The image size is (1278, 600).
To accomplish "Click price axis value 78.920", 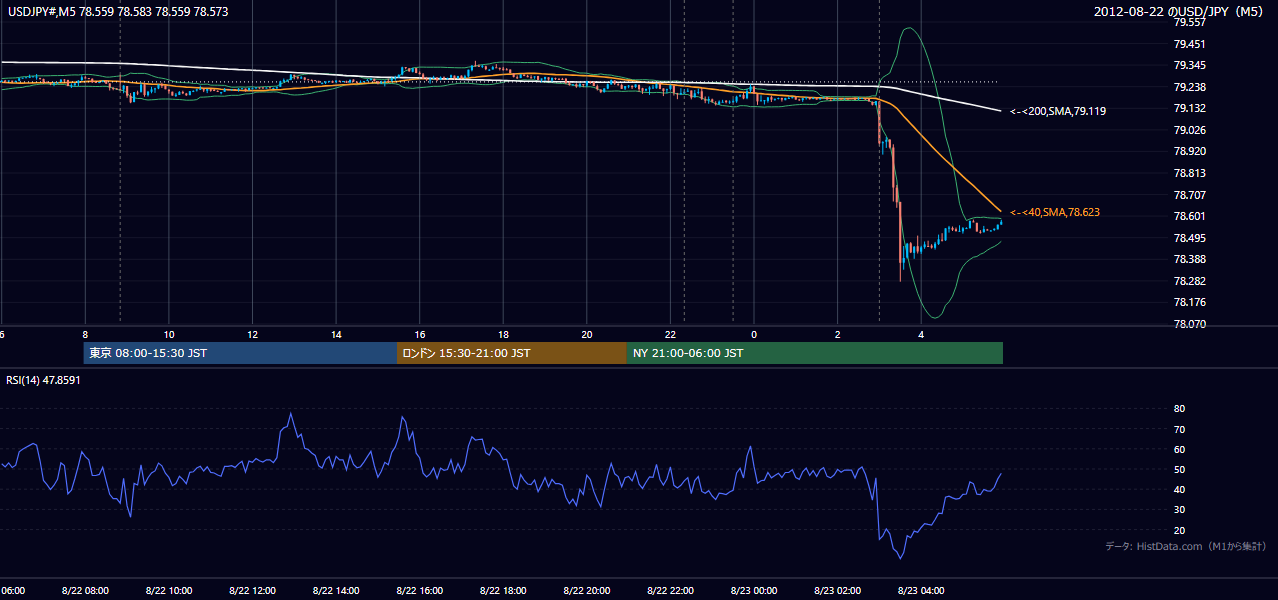I will [x=1189, y=151].
